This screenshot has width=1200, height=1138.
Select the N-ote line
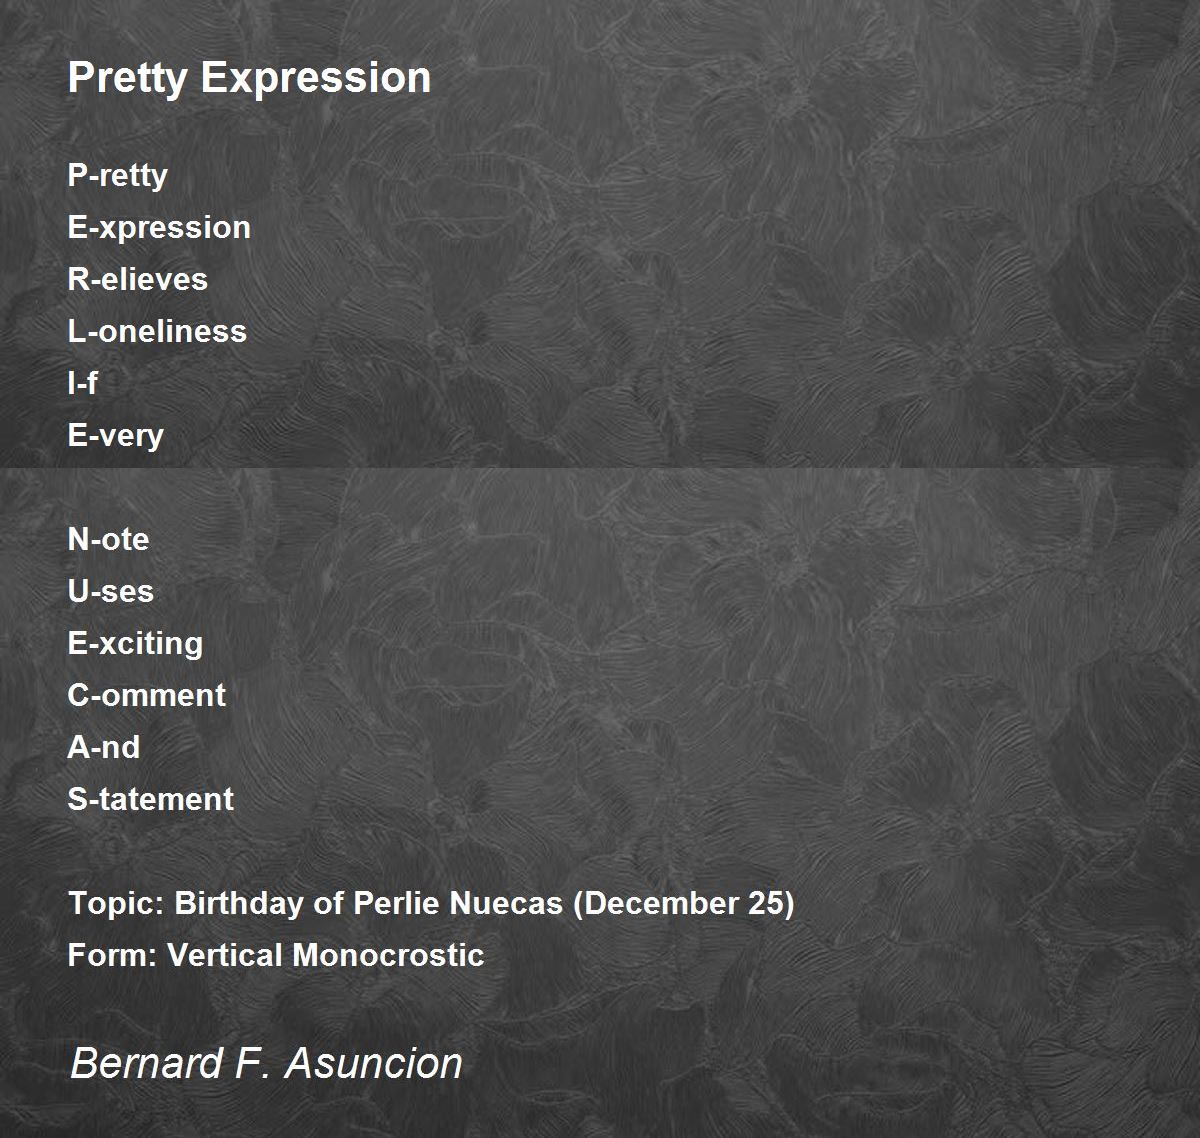coord(108,539)
